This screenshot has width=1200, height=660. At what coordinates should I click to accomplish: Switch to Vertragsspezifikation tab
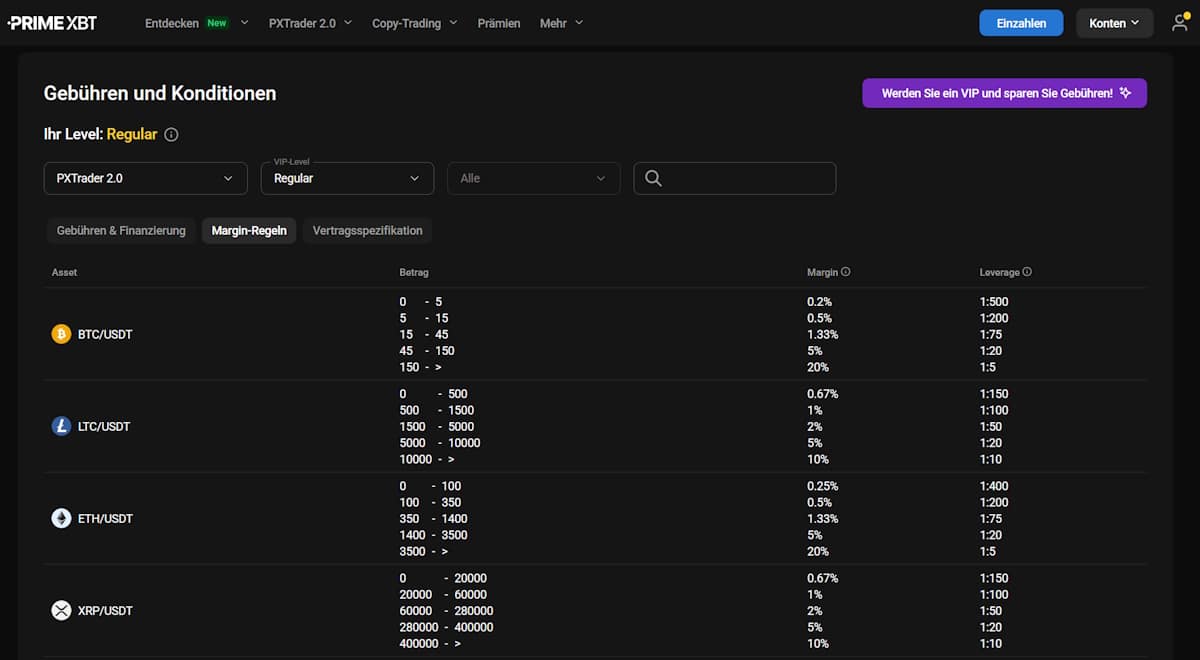pos(367,230)
